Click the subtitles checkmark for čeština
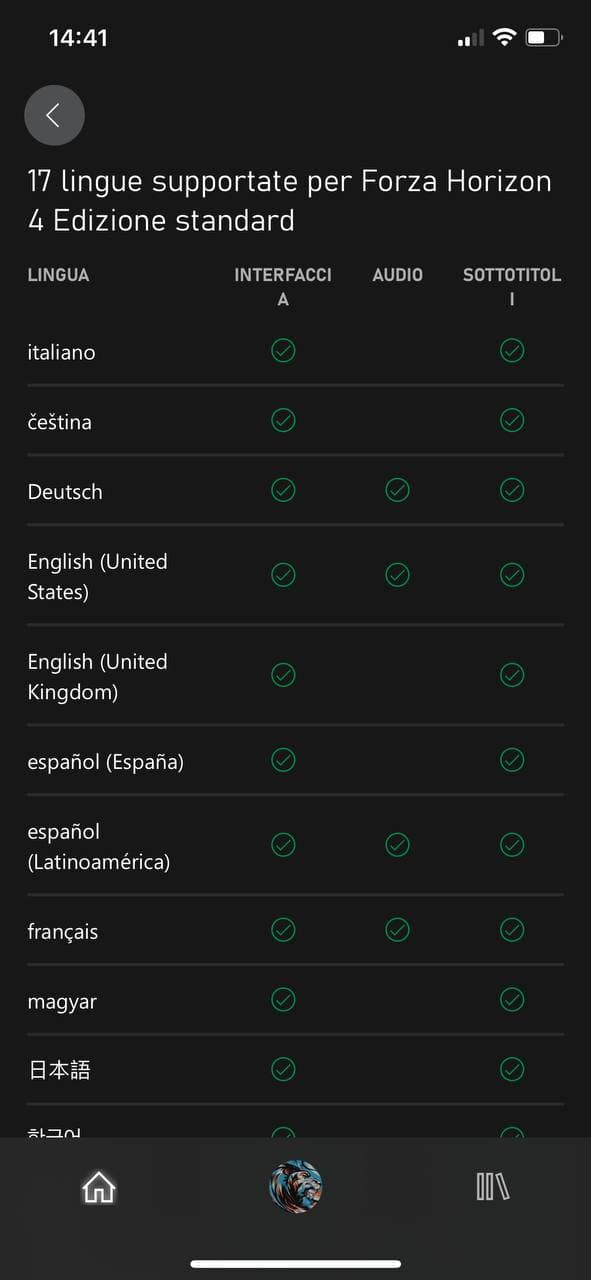Screen dimensions: 591x1280 click(x=512, y=420)
